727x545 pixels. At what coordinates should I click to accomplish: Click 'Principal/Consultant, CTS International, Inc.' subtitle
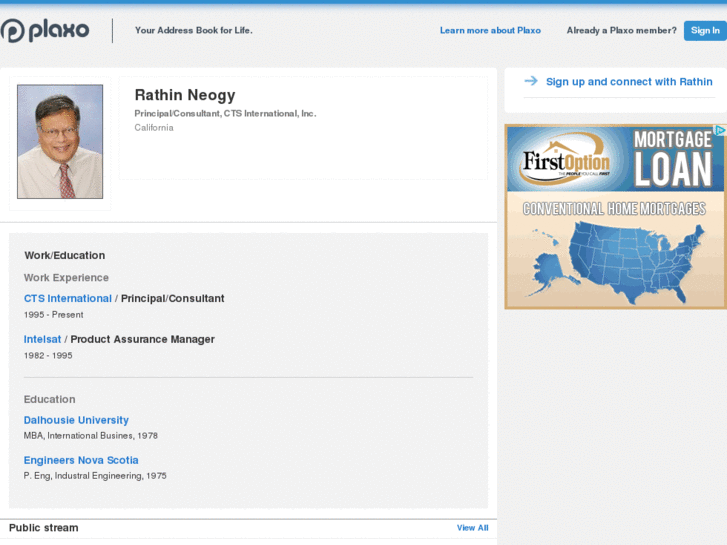[x=225, y=114]
